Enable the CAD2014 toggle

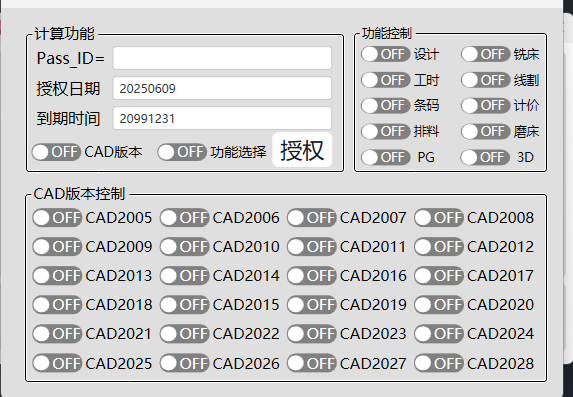(x=184, y=276)
